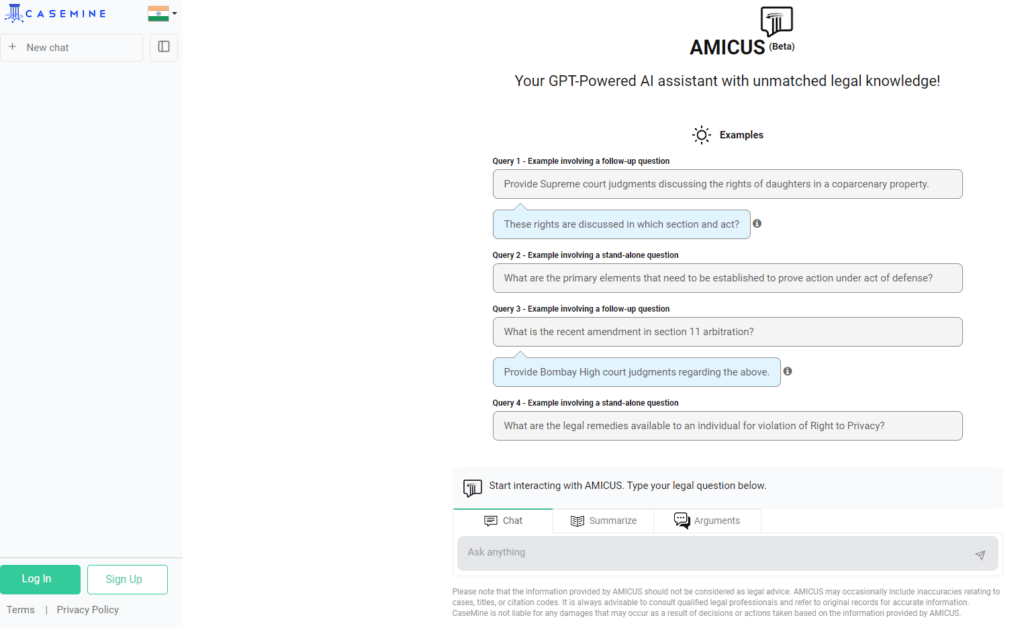Open the Privacy Policy link
Screen dimensions: 1024x628
pos(88,610)
